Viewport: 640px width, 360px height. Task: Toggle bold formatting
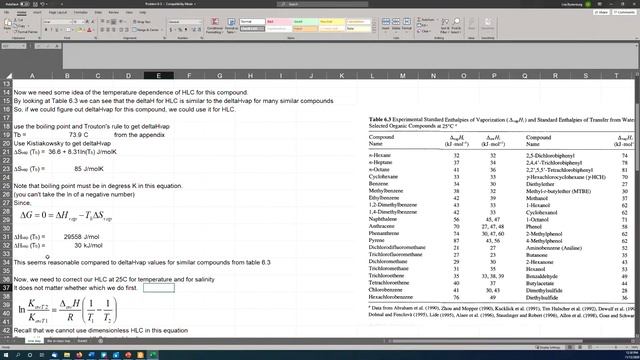pyautogui.click(x=46, y=30)
